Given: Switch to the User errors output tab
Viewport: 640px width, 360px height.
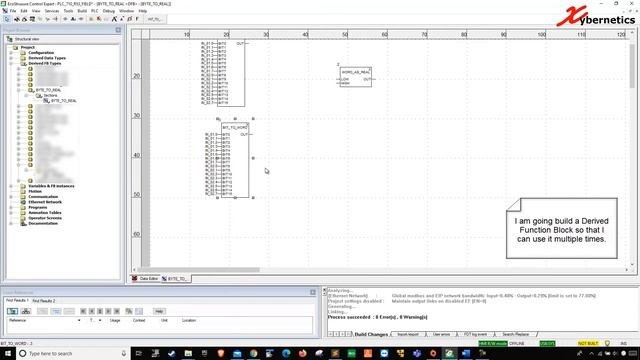Looking at the screenshot, I should click(x=441, y=334).
